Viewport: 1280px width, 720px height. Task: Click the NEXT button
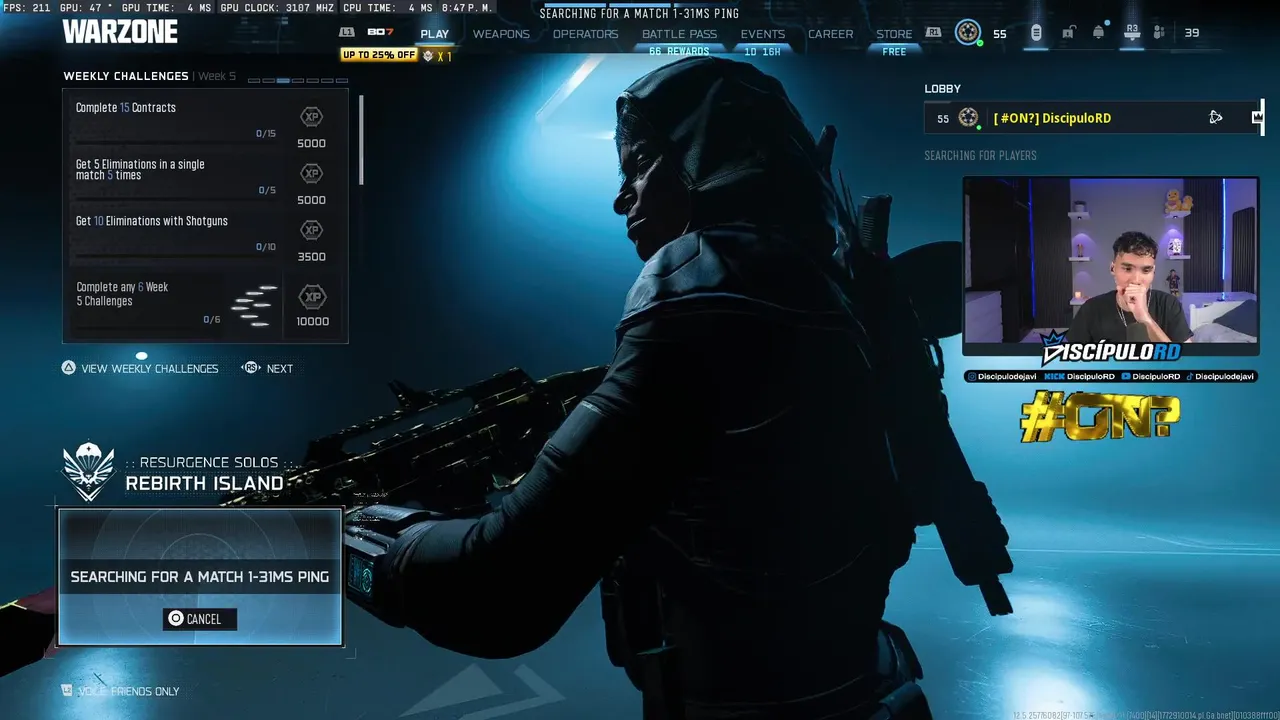pos(280,368)
